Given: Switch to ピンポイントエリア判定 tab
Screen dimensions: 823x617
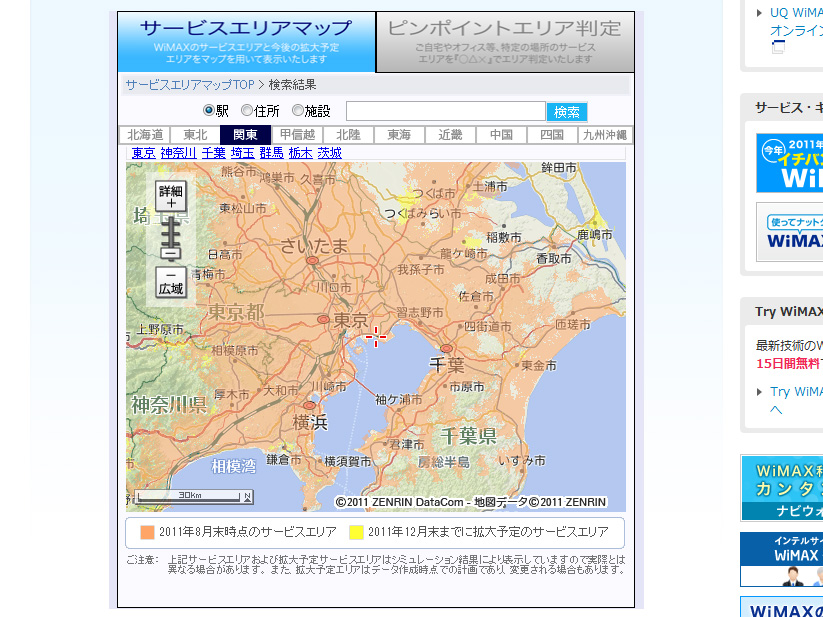Looking at the screenshot, I should (505, 42).
